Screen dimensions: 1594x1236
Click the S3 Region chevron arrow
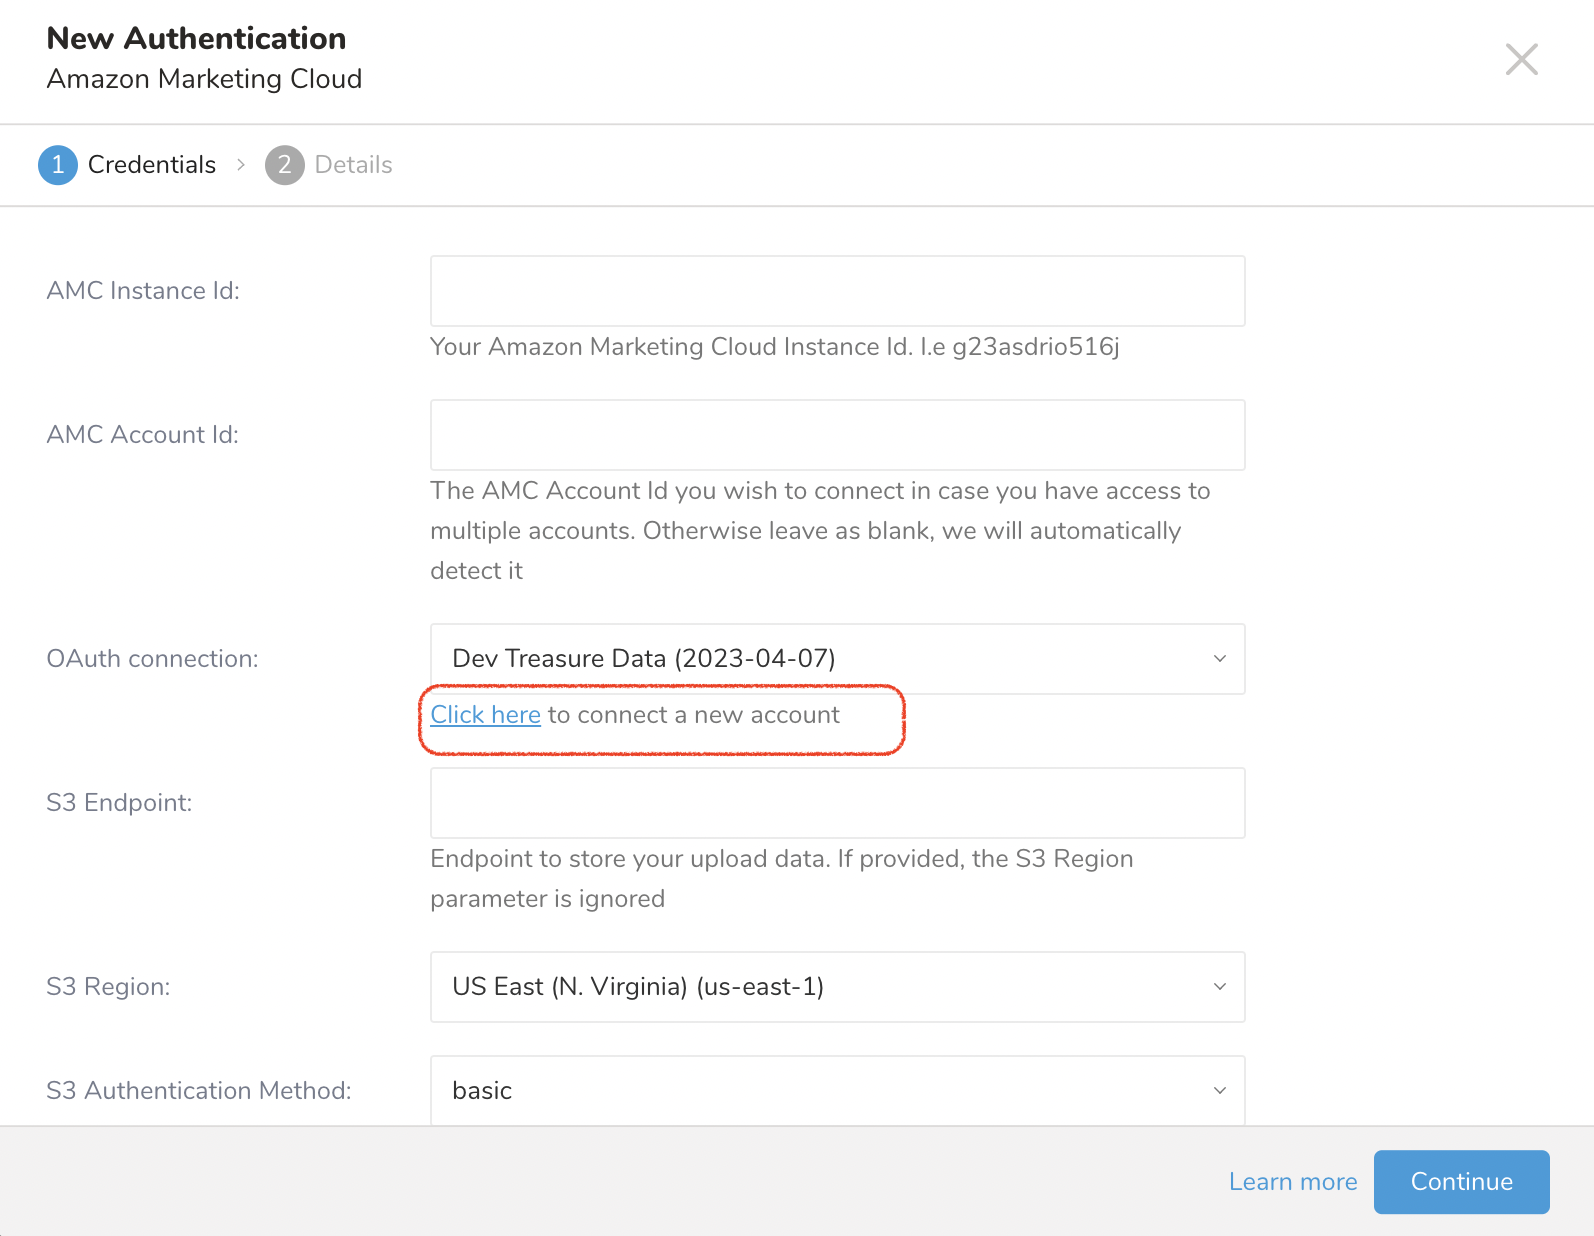click(x=1219, y=987)
